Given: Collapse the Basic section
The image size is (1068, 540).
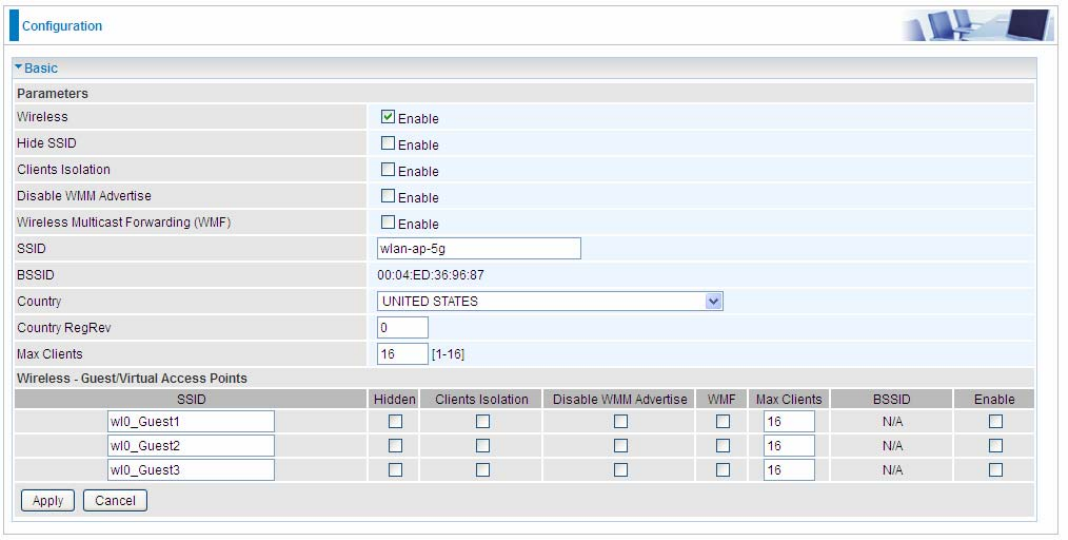Looking at the screenshot, I should click(x=37, y=68).
